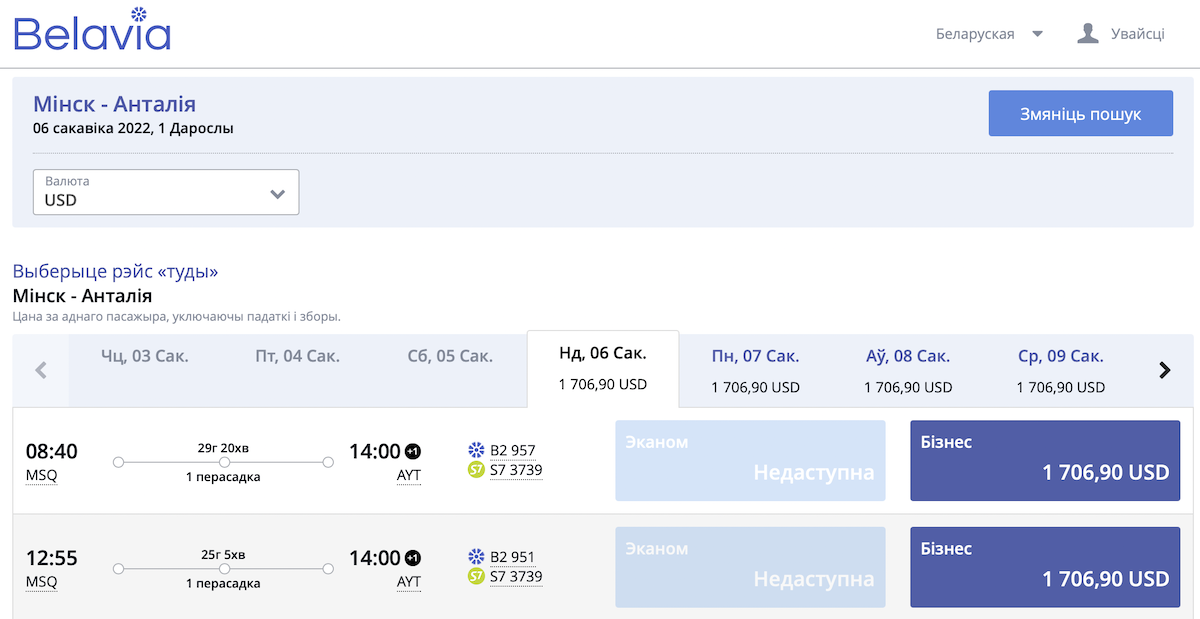
Task: Click the Belavia logo
Action: (92, 30)
